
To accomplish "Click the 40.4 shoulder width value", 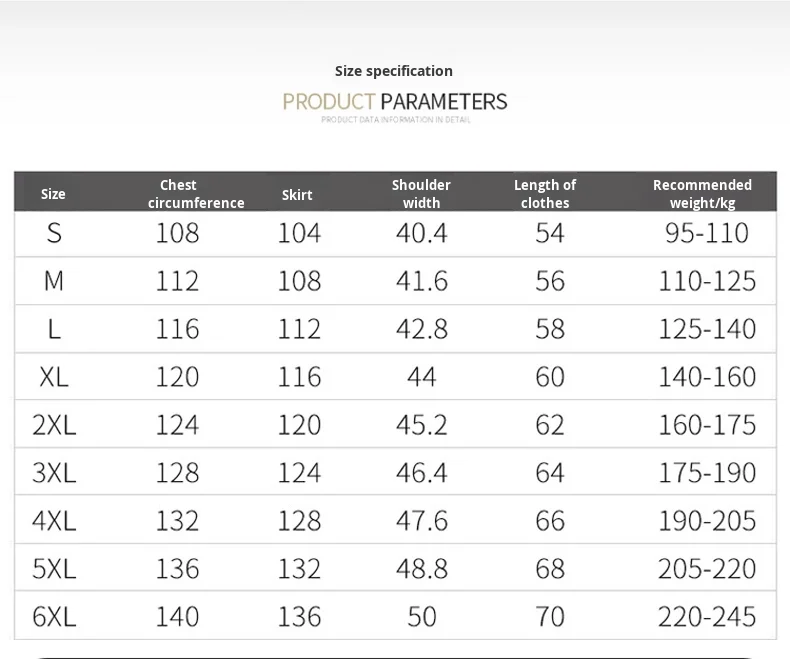I will 422,233.
